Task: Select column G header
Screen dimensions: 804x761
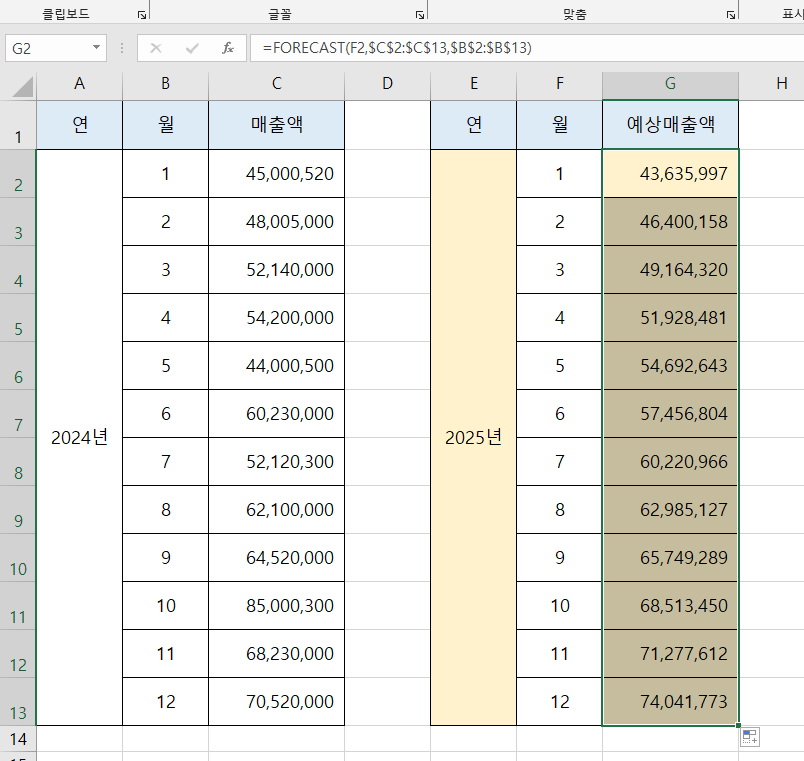Action: coord(671,84)
